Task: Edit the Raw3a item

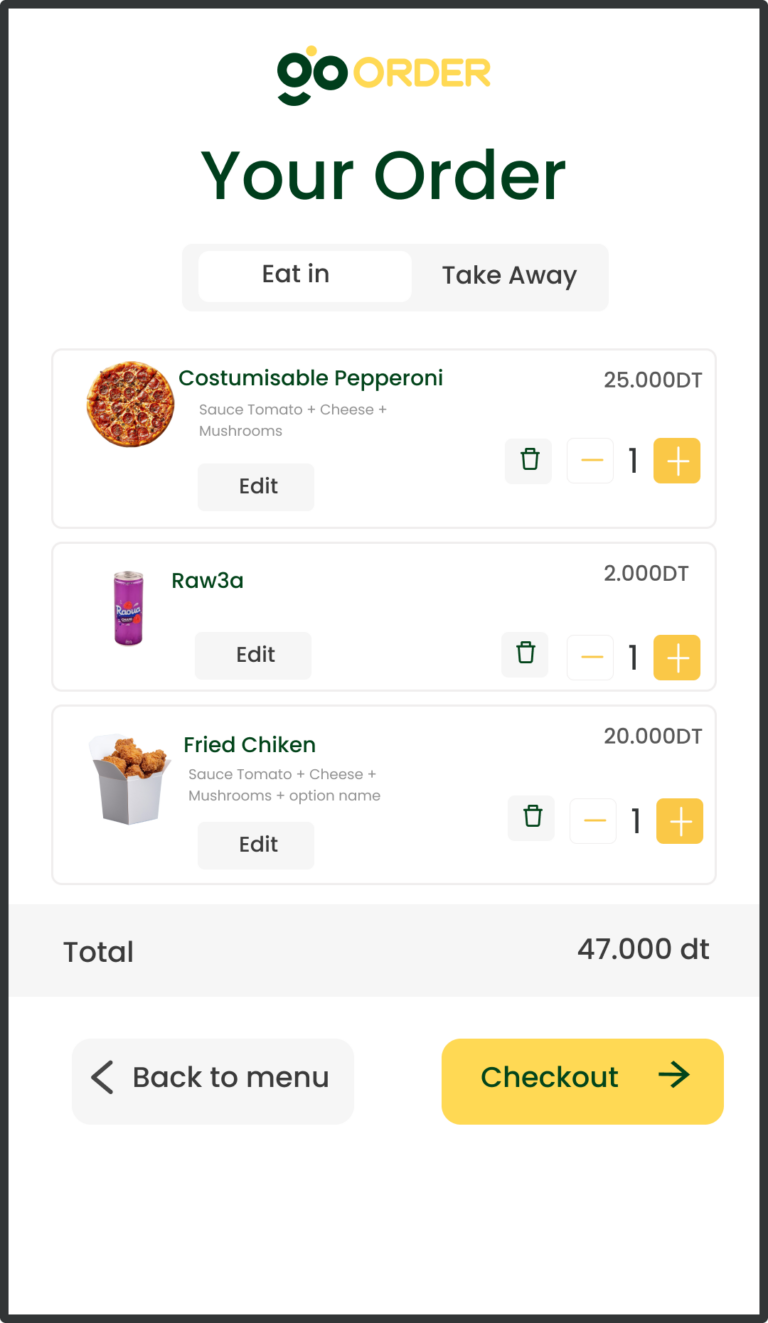Action: [x=254, y=656]
